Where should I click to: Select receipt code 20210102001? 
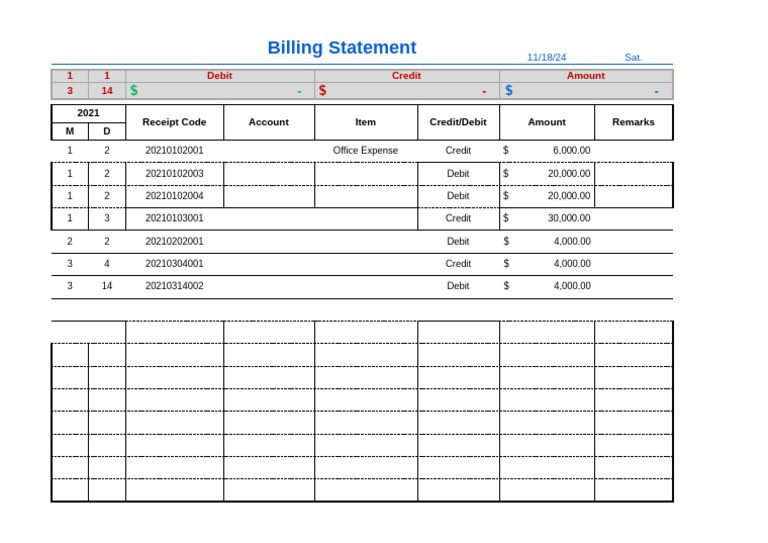click(174, 150)
